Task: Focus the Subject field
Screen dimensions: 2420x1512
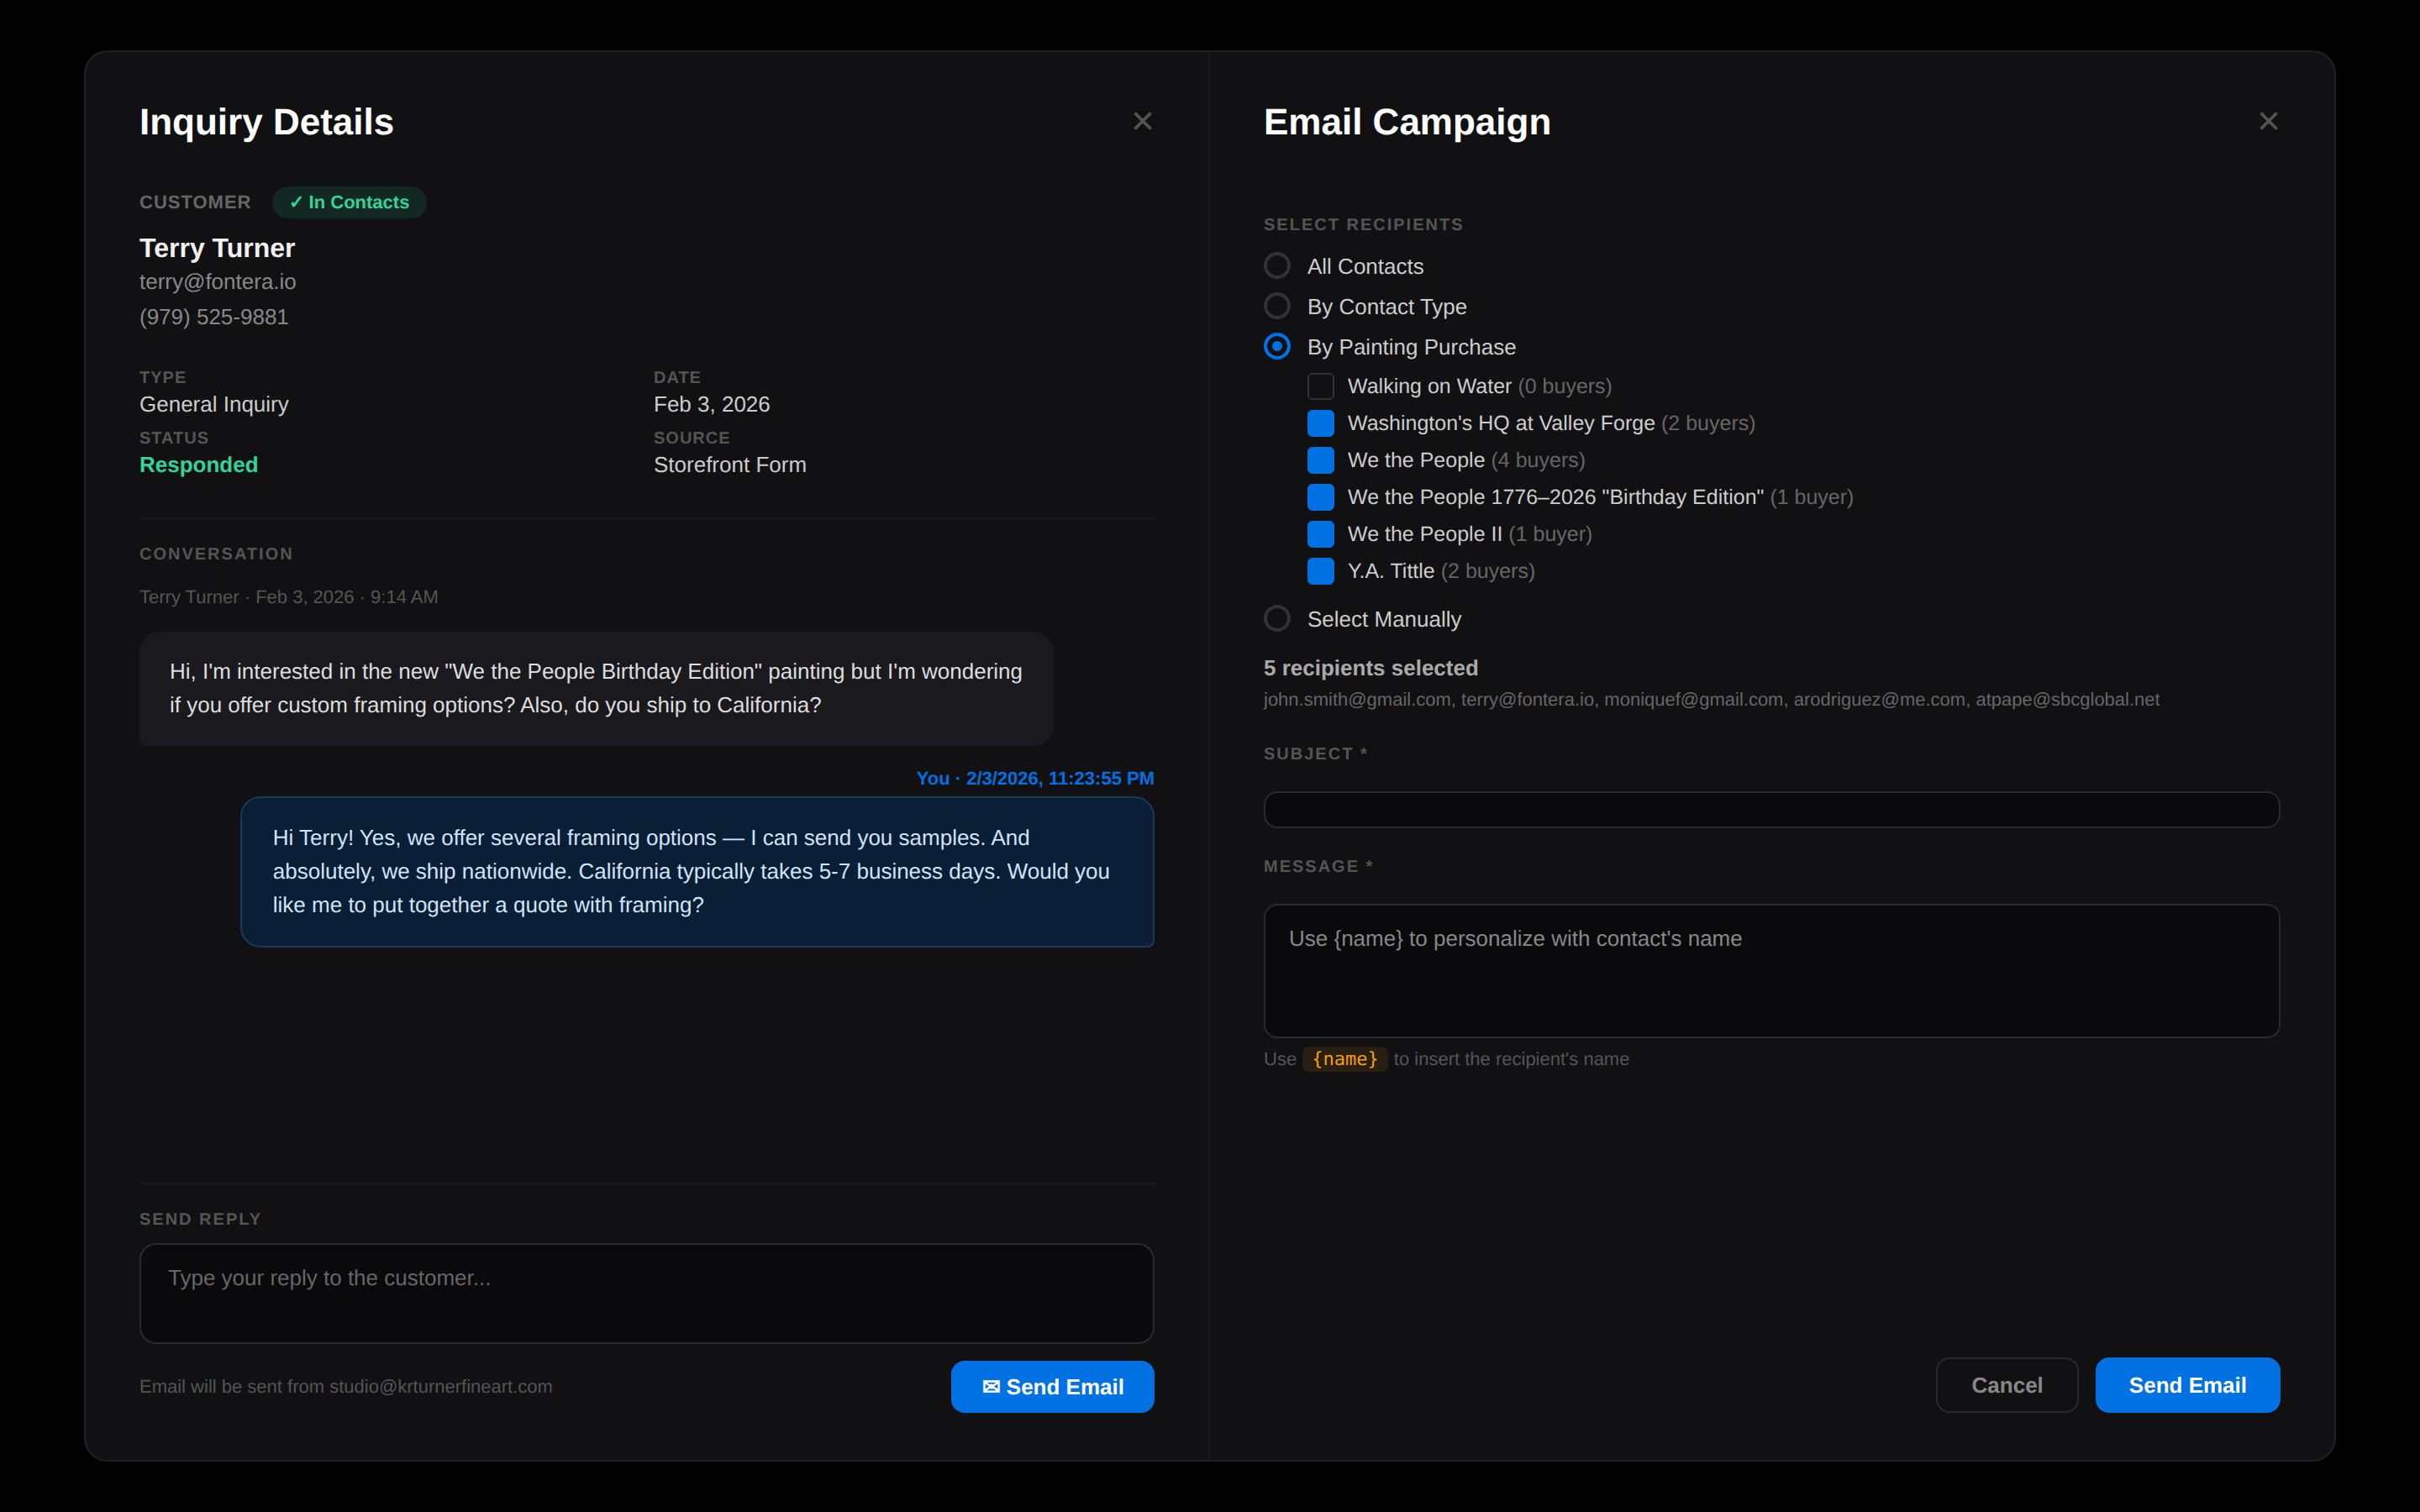Action: pos(1770,809)
